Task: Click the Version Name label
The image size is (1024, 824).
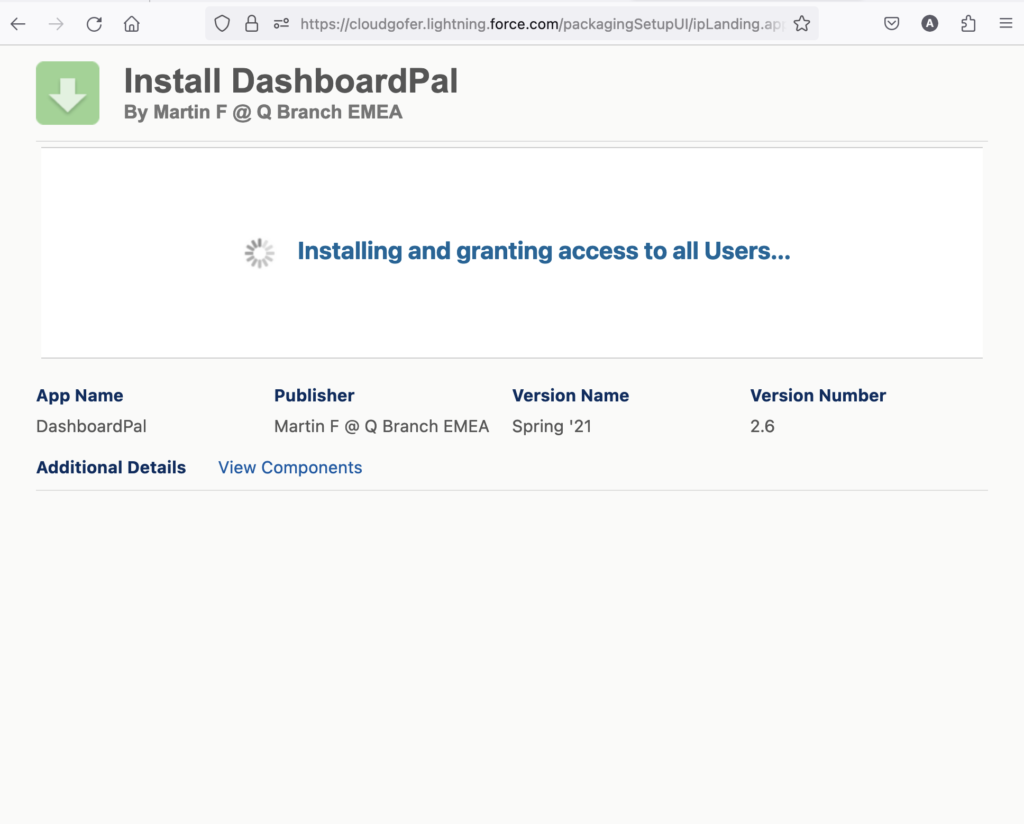Action: pos(571,396)
